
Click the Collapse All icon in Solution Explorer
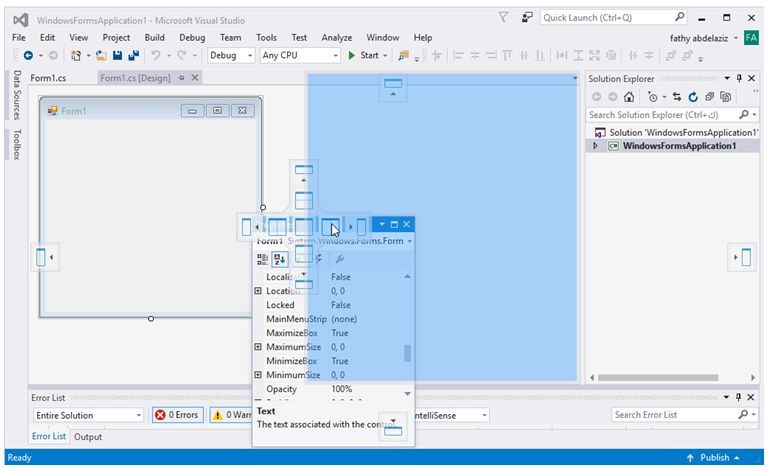[709, 97]
